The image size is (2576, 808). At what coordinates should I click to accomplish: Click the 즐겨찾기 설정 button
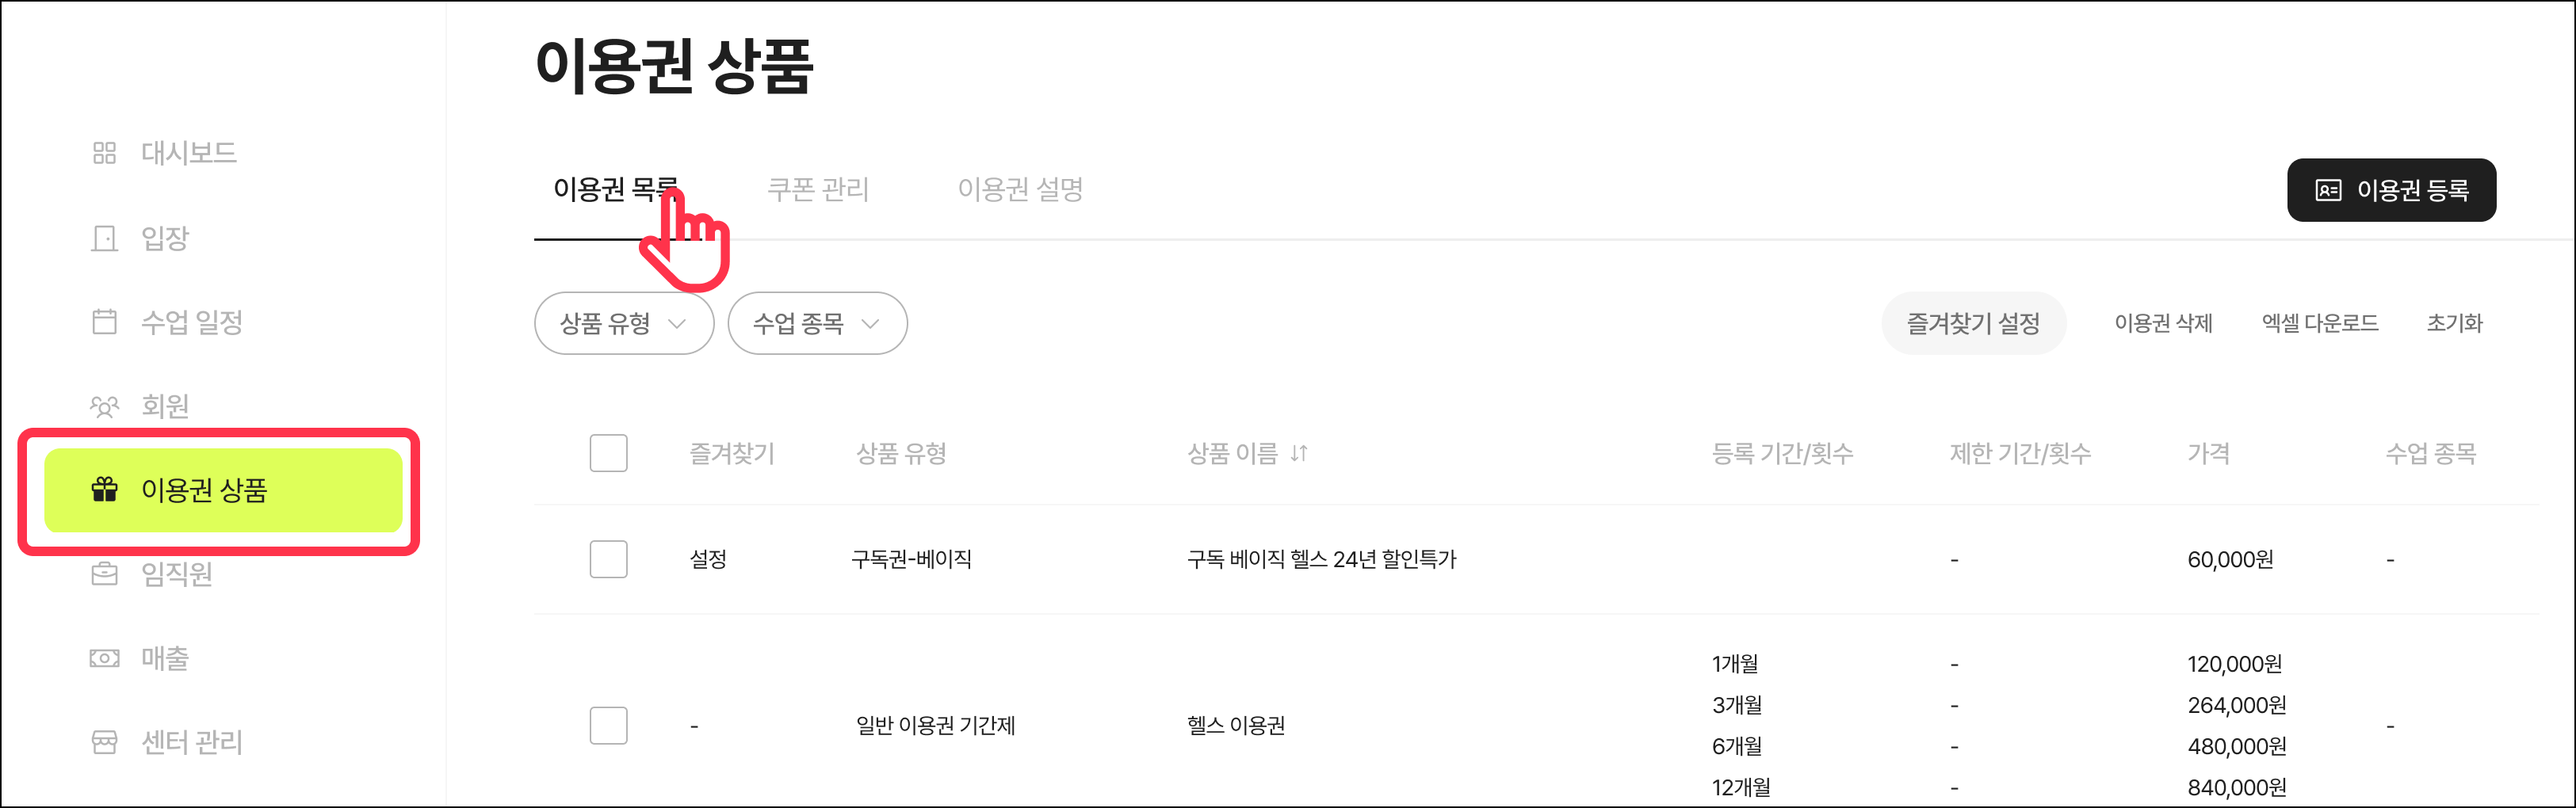[x=1972, y=323]
